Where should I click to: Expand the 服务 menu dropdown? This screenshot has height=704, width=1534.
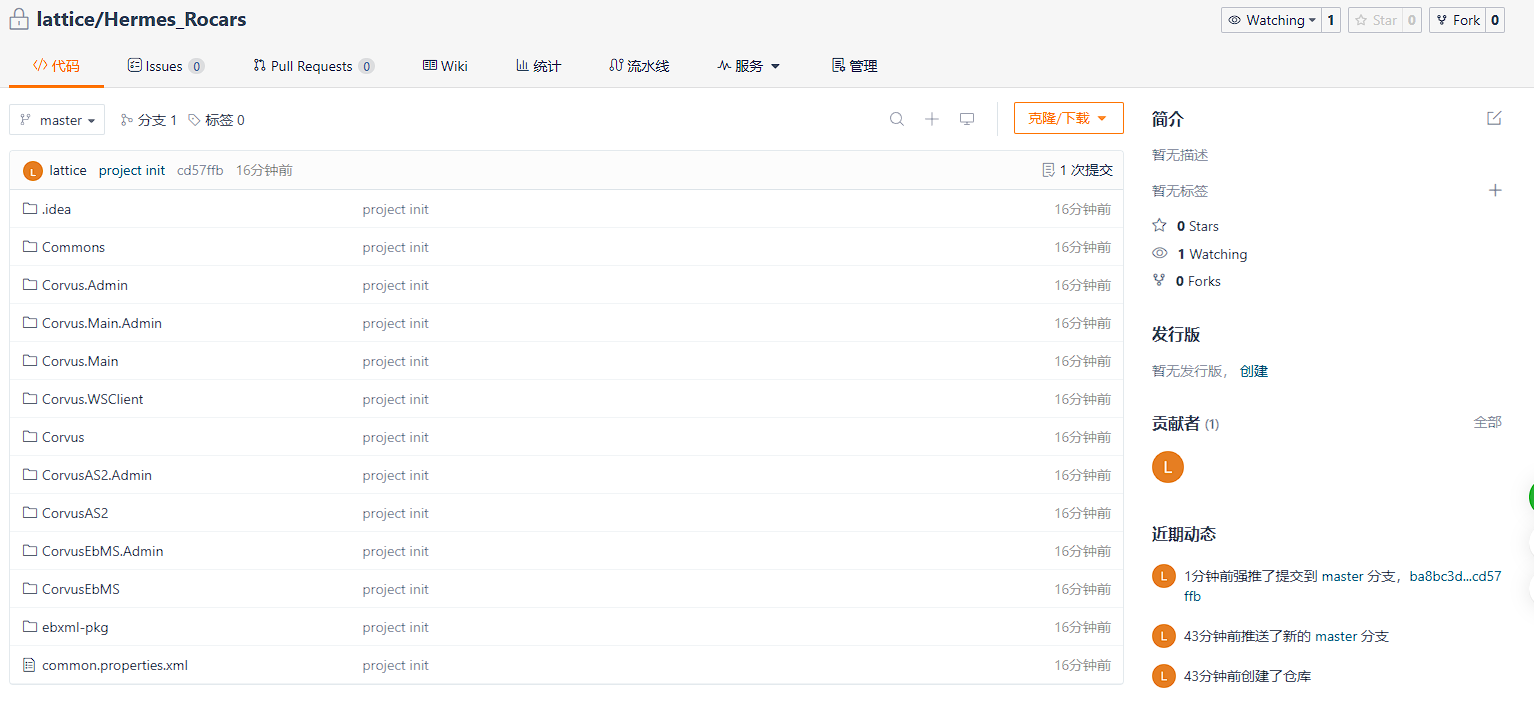tap(748, 66)
